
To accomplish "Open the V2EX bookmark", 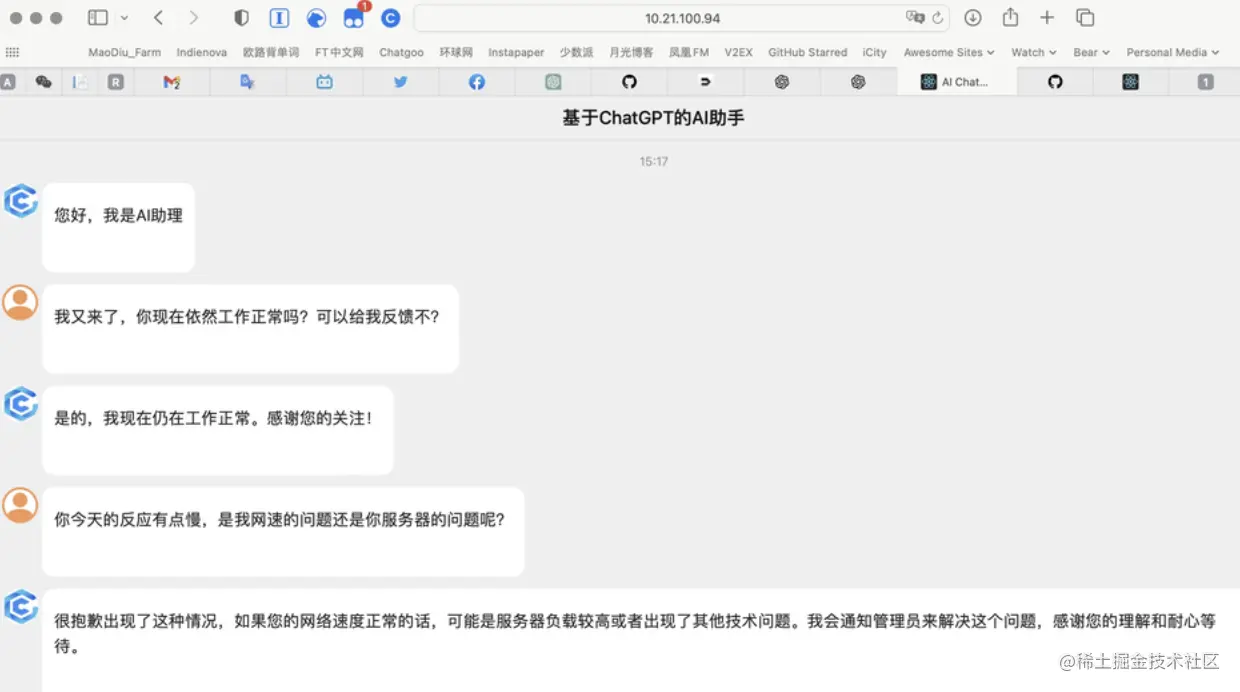I will [738, 52].
